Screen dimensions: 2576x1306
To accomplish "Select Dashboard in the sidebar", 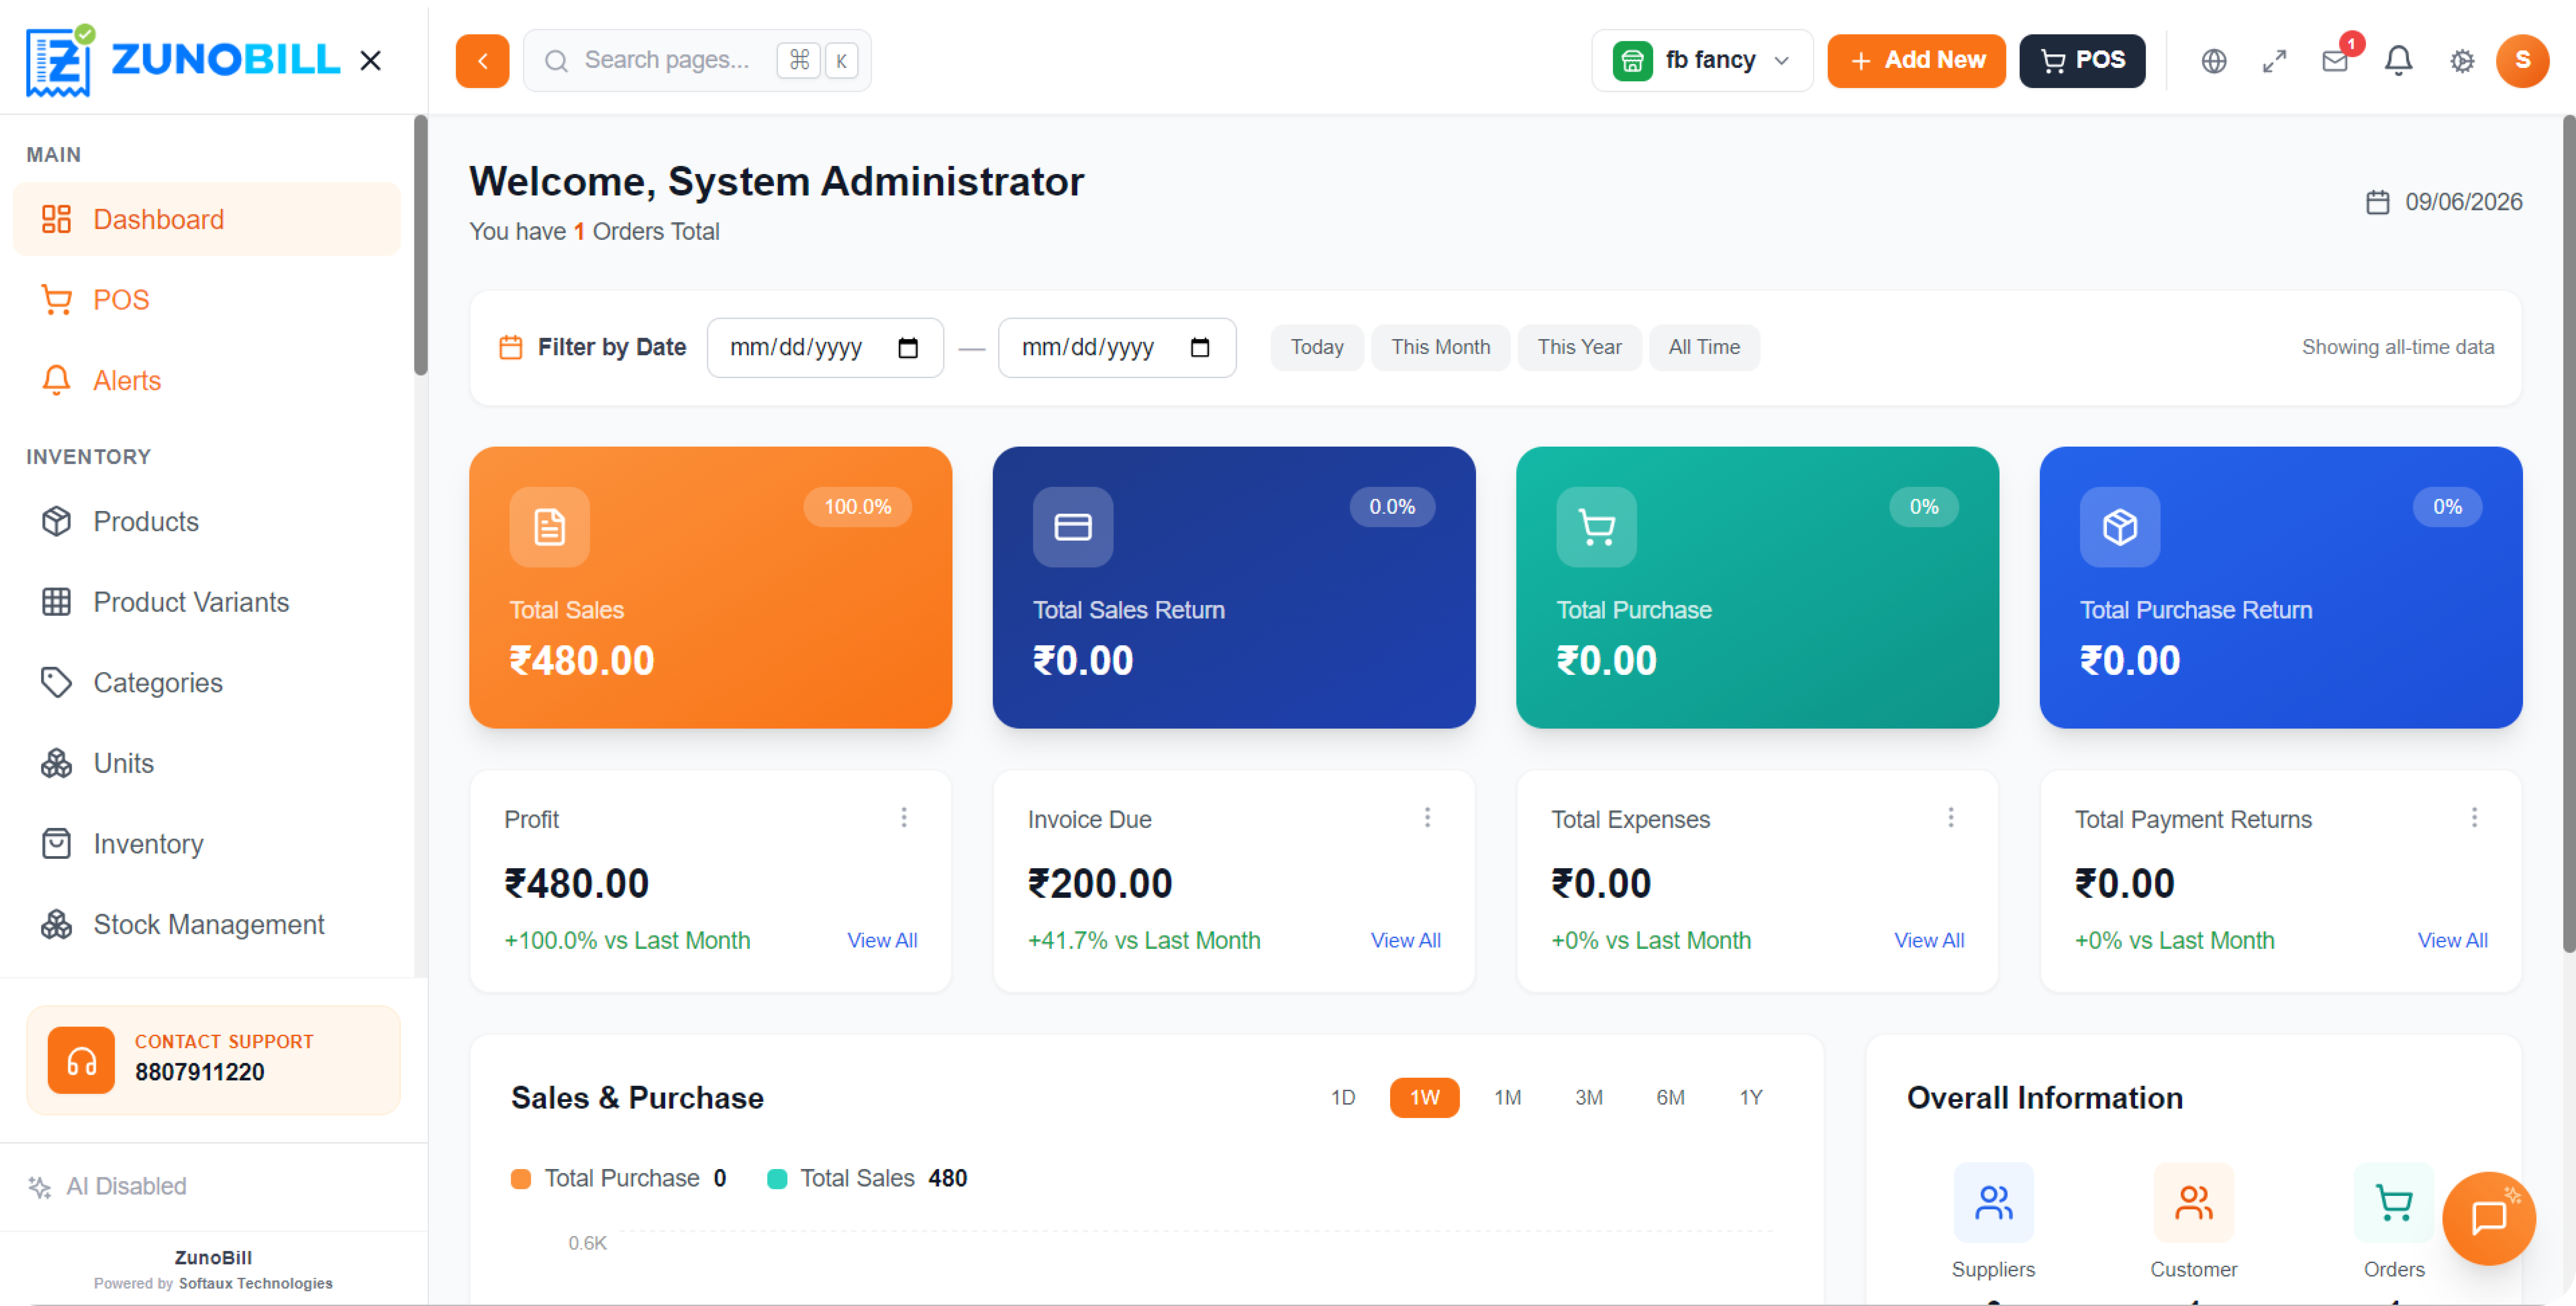I will point(207,219).
